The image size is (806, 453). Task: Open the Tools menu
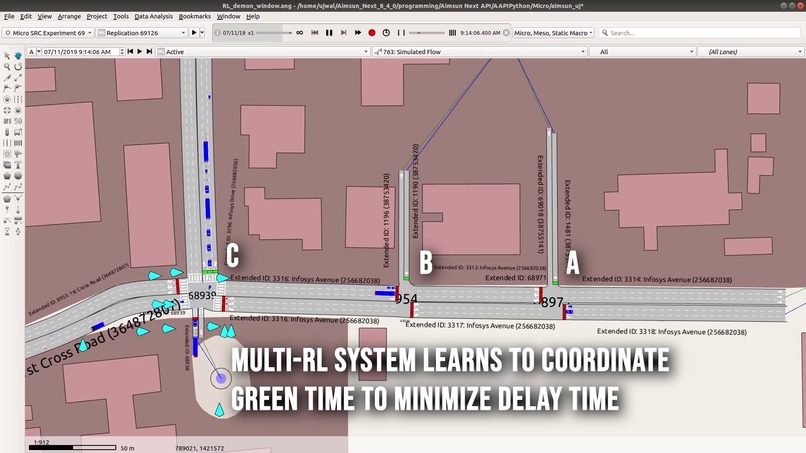[x=121, y=16]
